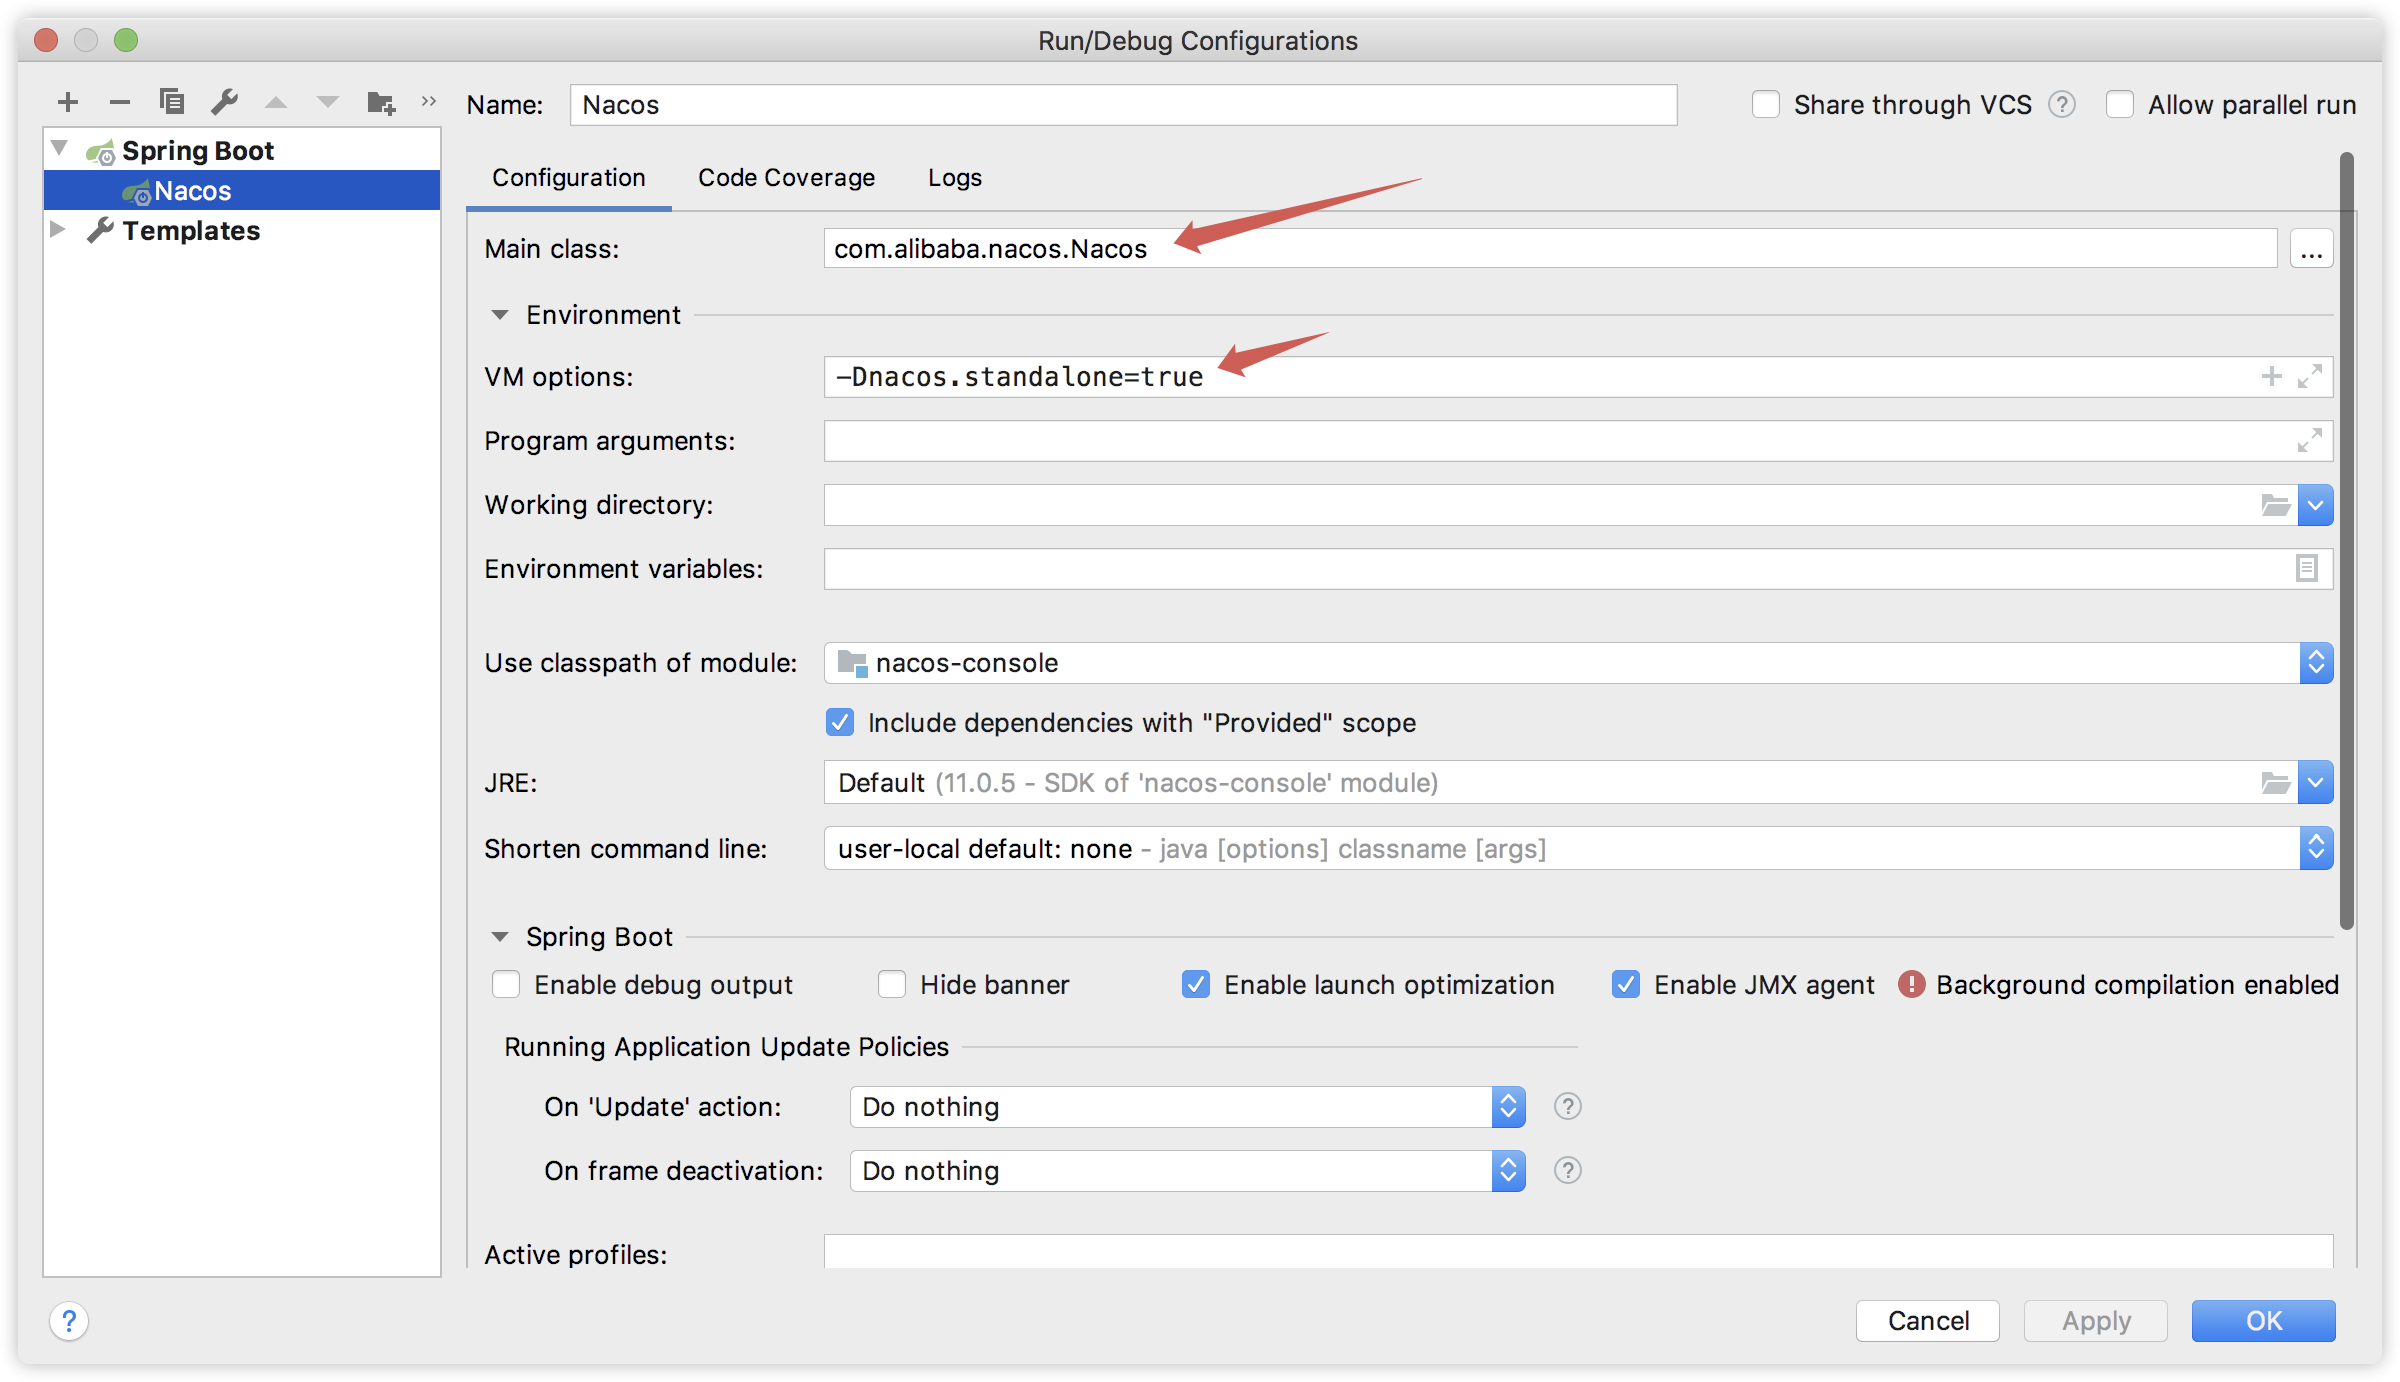Click the OK button
Screen dimensions: 2400x1382
pos(2263,1321)
